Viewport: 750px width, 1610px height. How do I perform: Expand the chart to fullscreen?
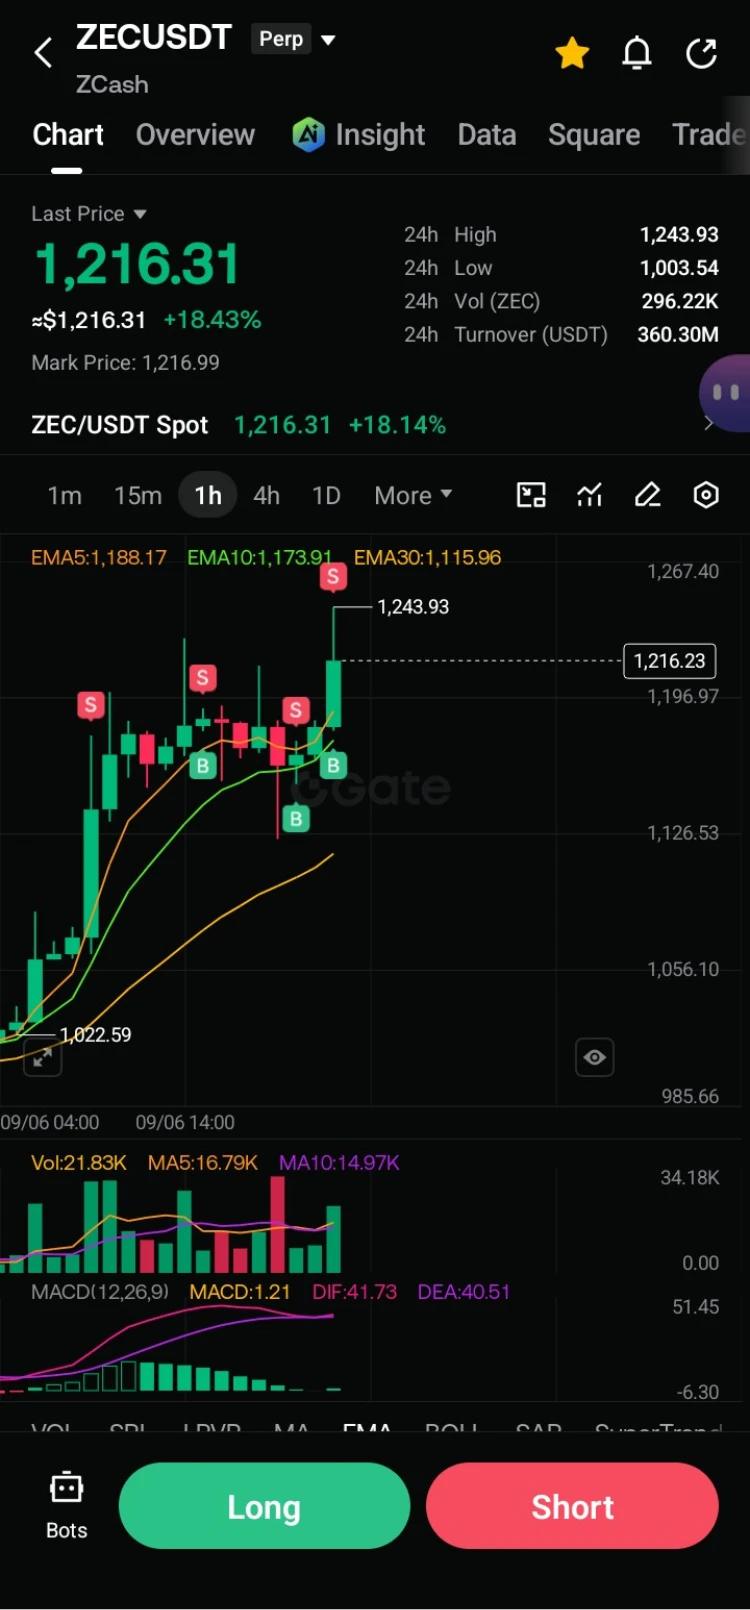pos(42,1057)
